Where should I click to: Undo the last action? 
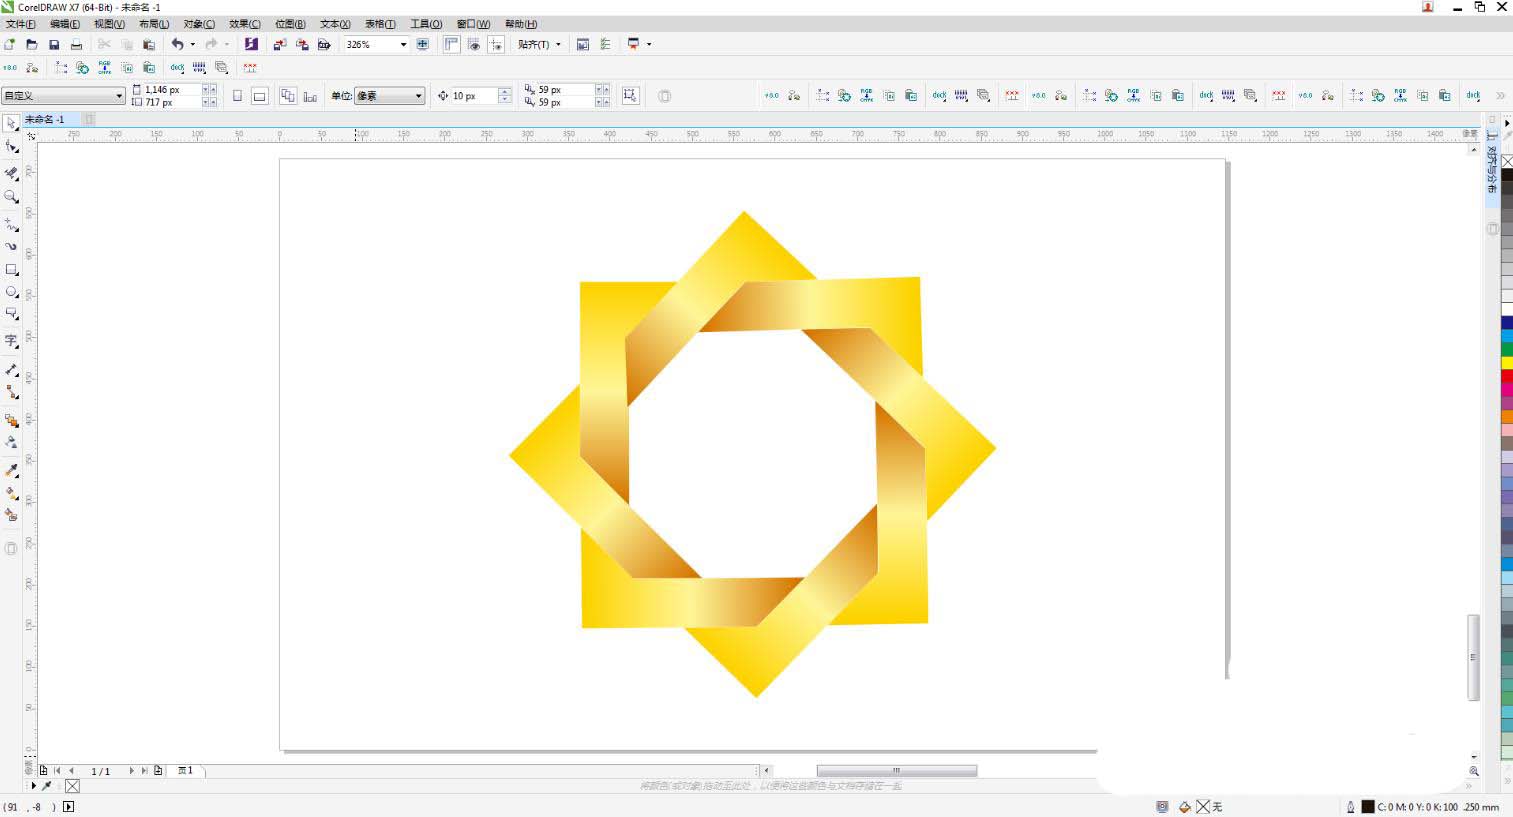coord(177,44)
